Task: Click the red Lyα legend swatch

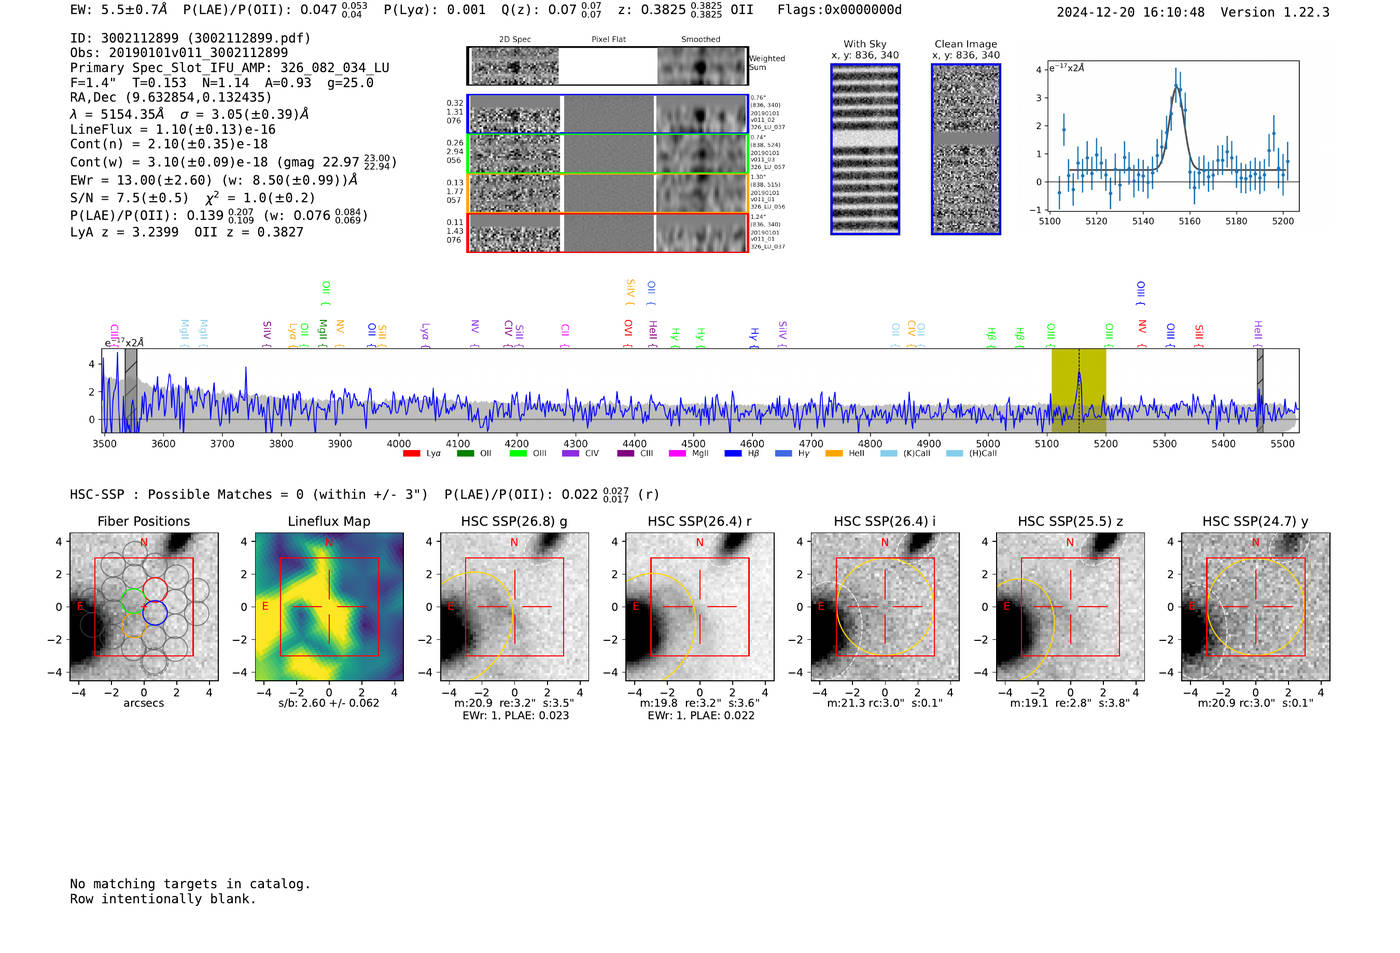Action: coord(411,453)
